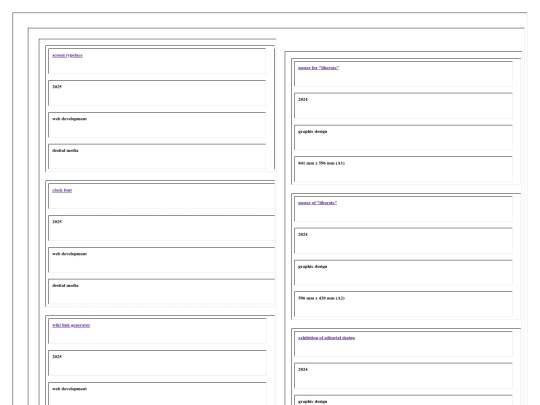Click the 2025 year cell under clock font
Screen dimensions: 540x405
[x=162, y=228]
